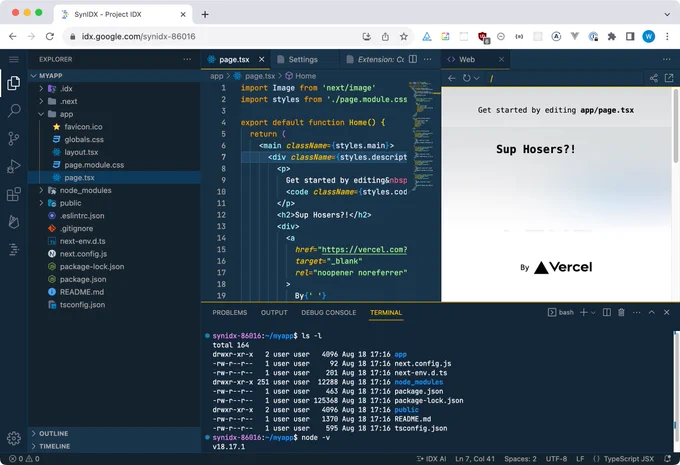Open package.json in file explorer
Viewport: 680px width, 465px height.
114,279
